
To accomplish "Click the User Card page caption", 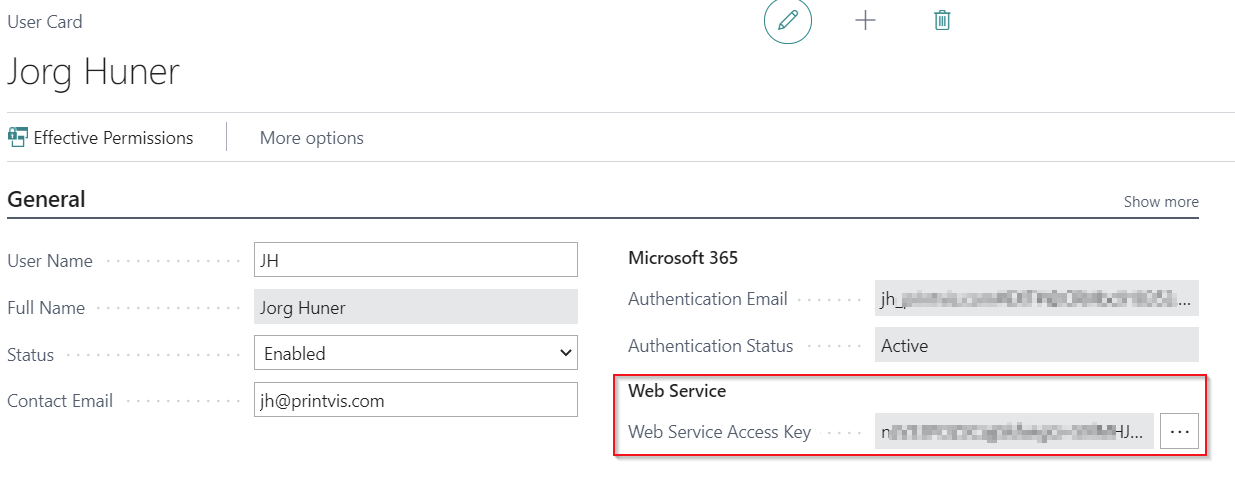I will click(45, 22).
